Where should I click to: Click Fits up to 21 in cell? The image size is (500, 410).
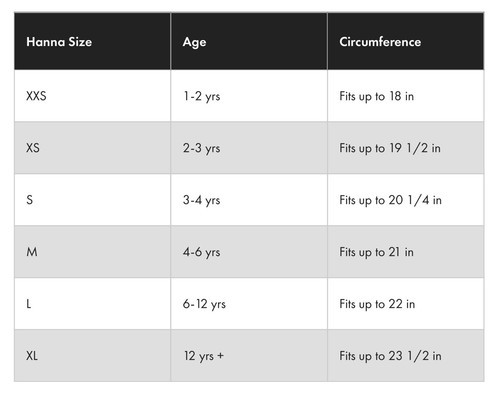406,252
